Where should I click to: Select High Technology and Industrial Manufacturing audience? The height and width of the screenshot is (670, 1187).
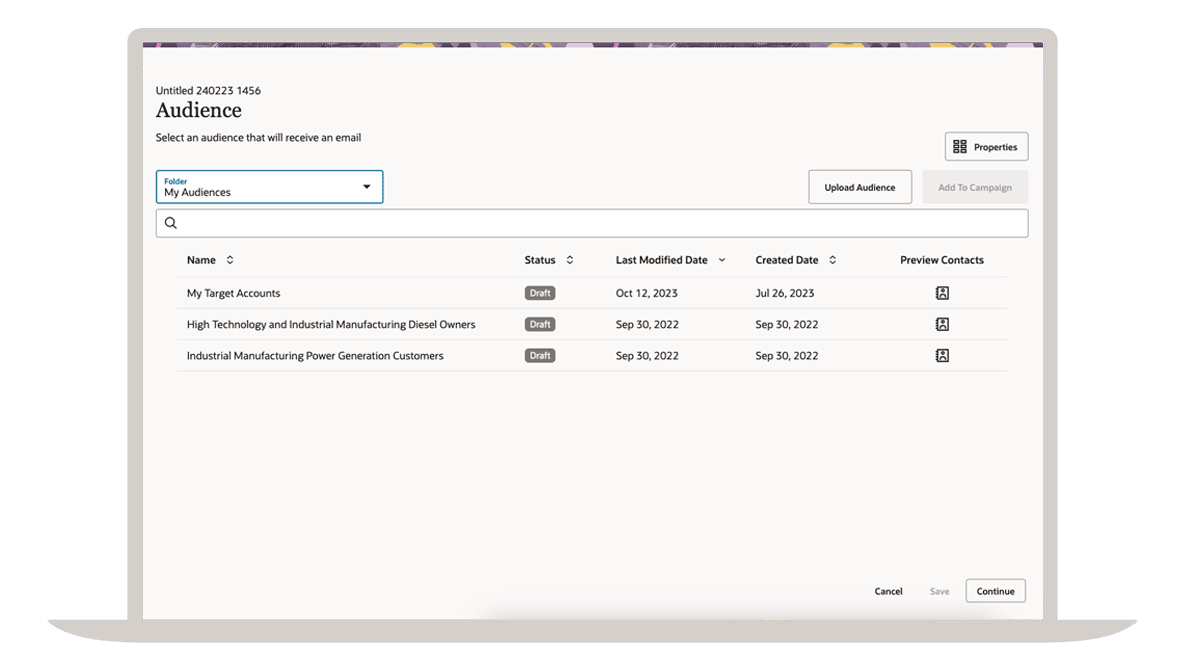(x=331, y=324)
